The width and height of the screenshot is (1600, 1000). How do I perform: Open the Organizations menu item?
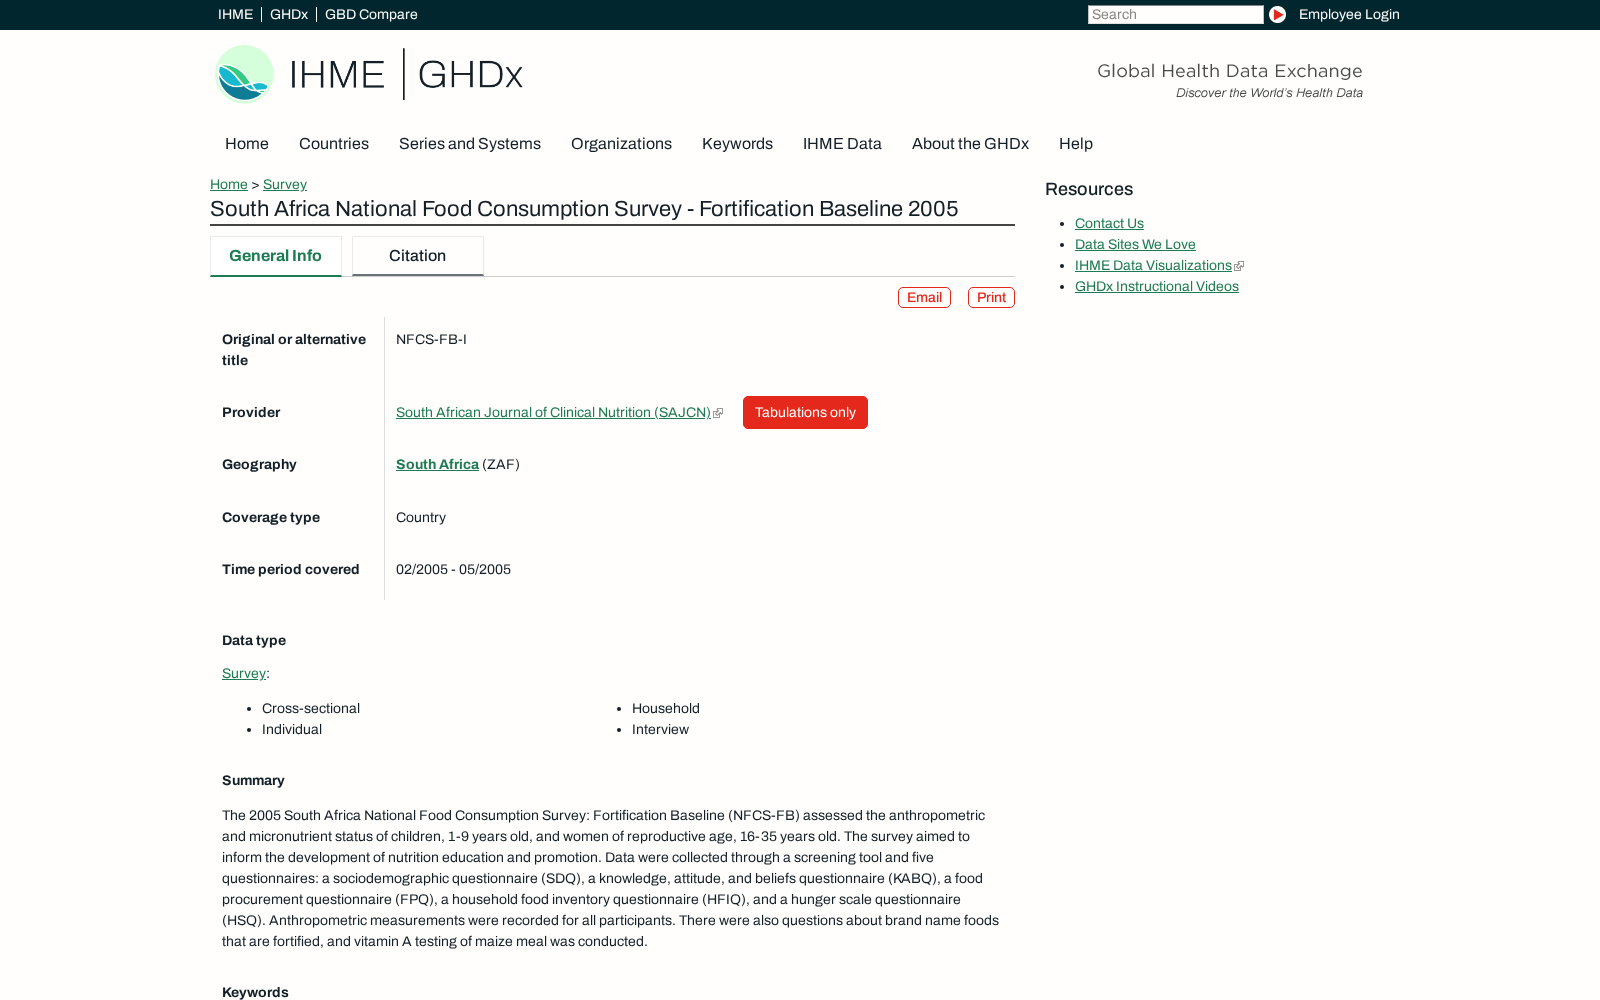click(x=621, y=143)
